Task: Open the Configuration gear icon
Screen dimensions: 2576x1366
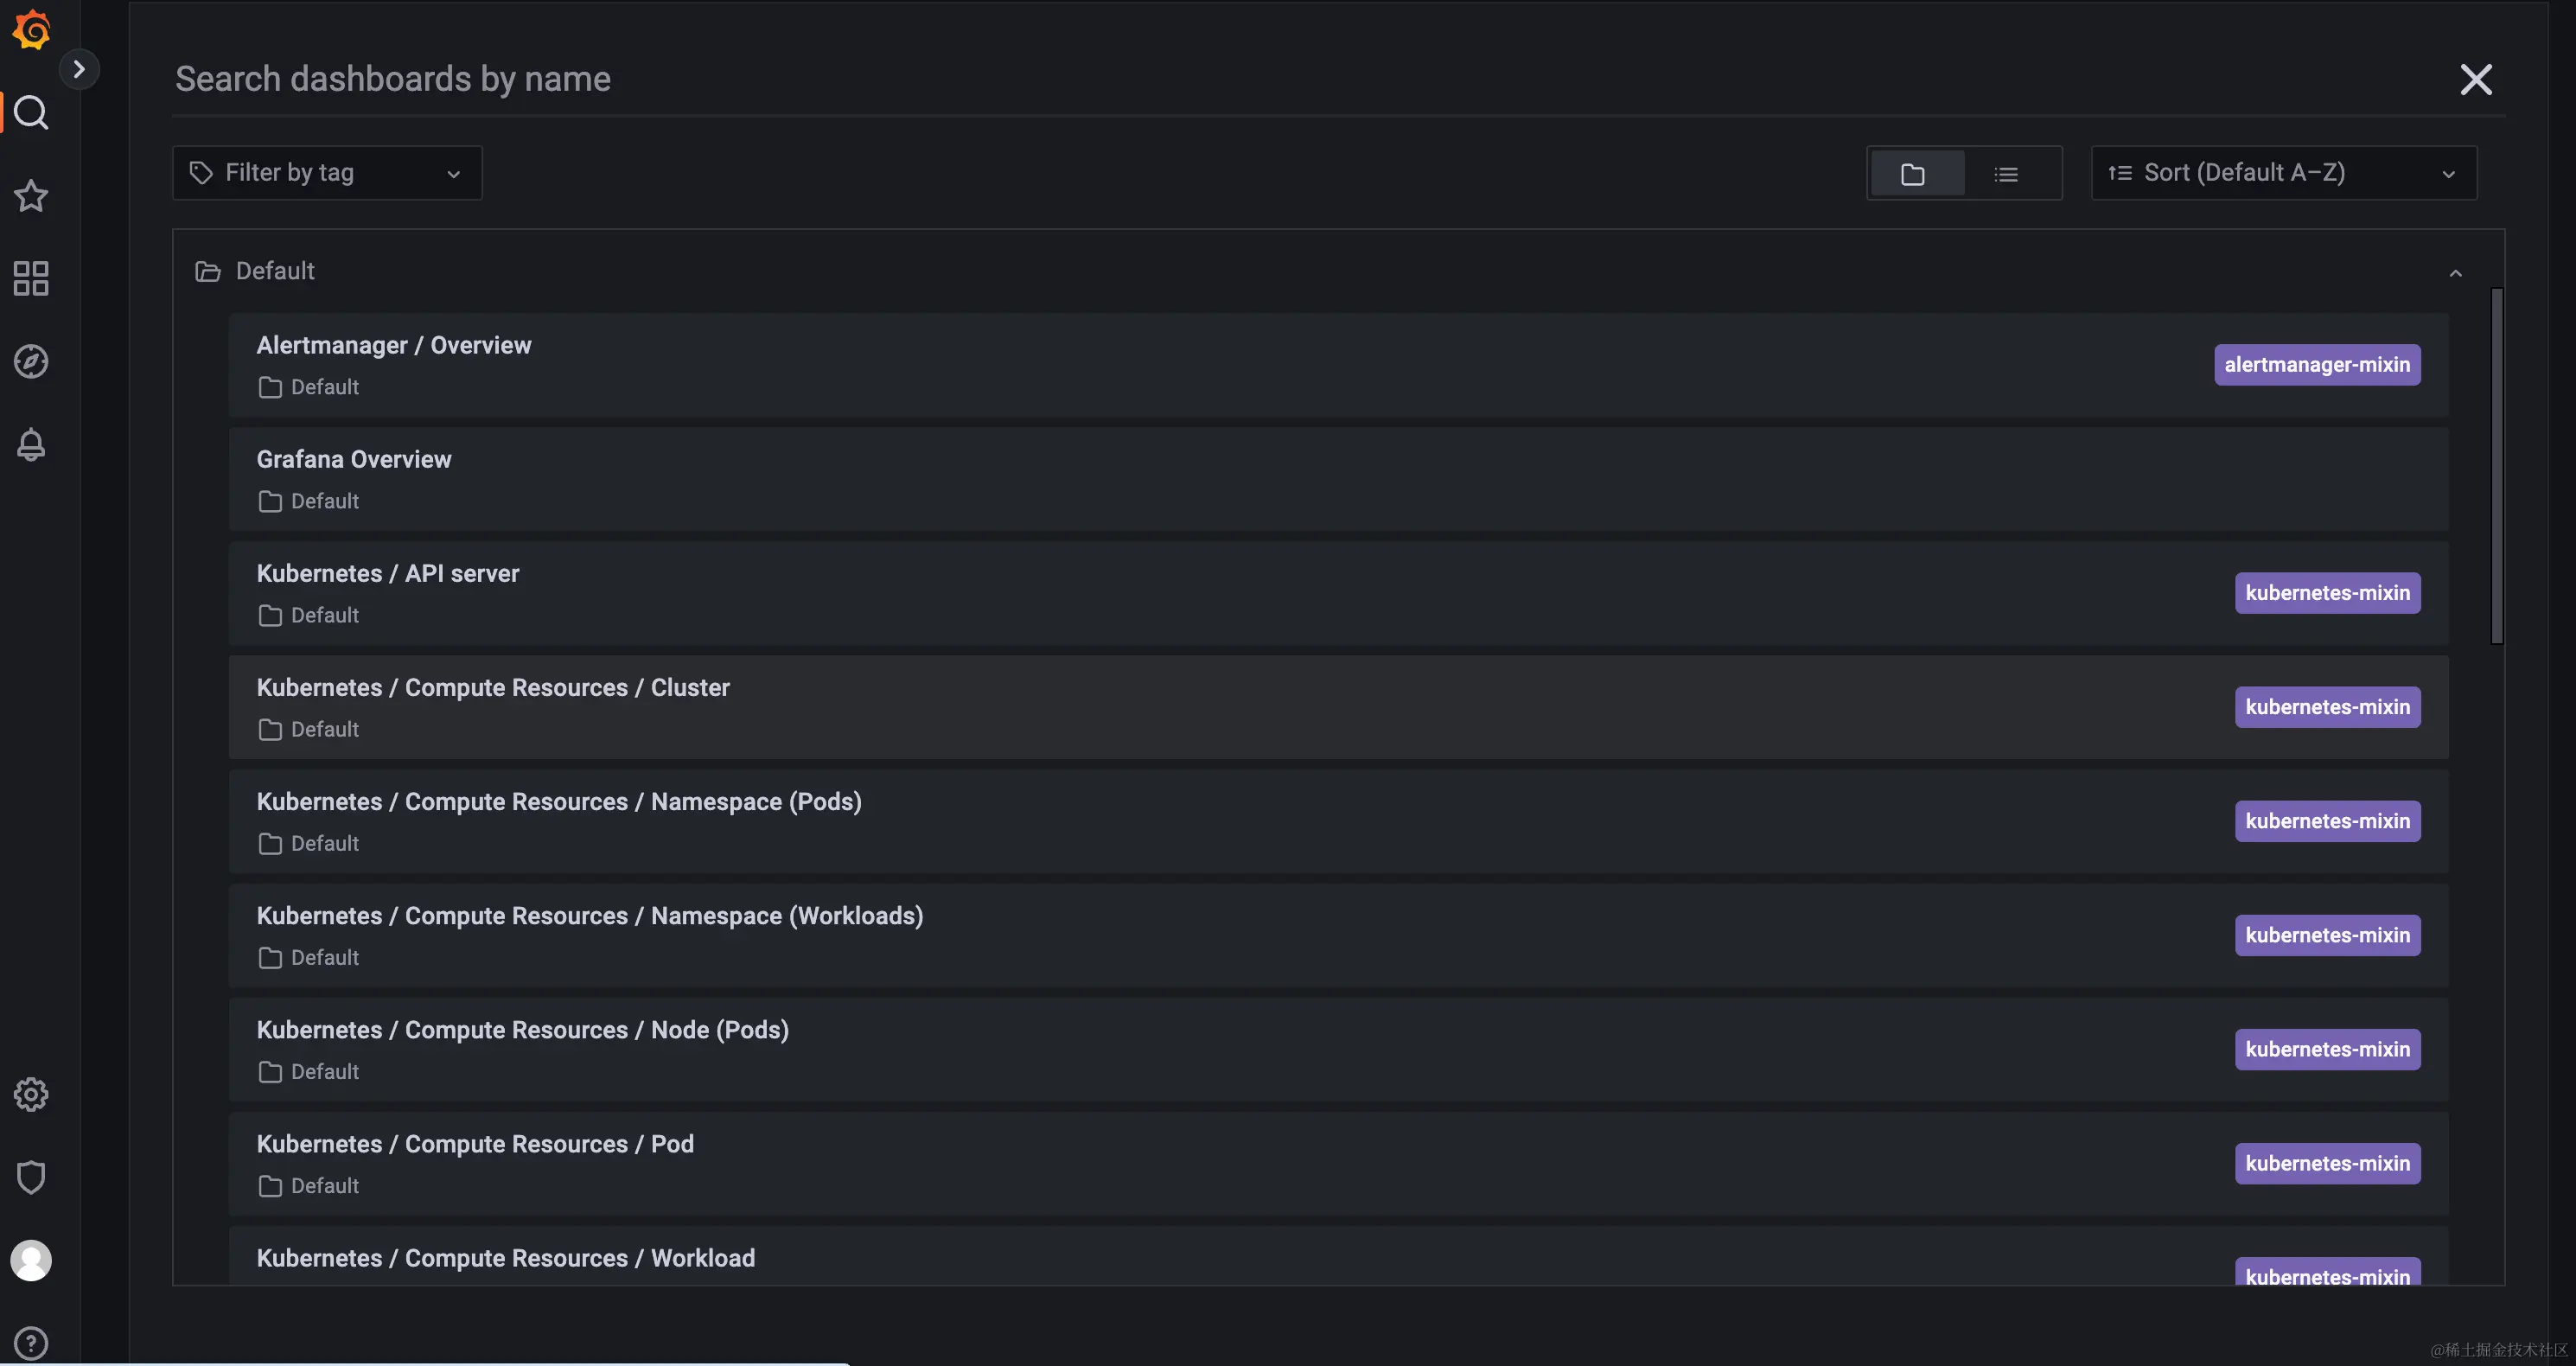Action: pos(31,1095)
